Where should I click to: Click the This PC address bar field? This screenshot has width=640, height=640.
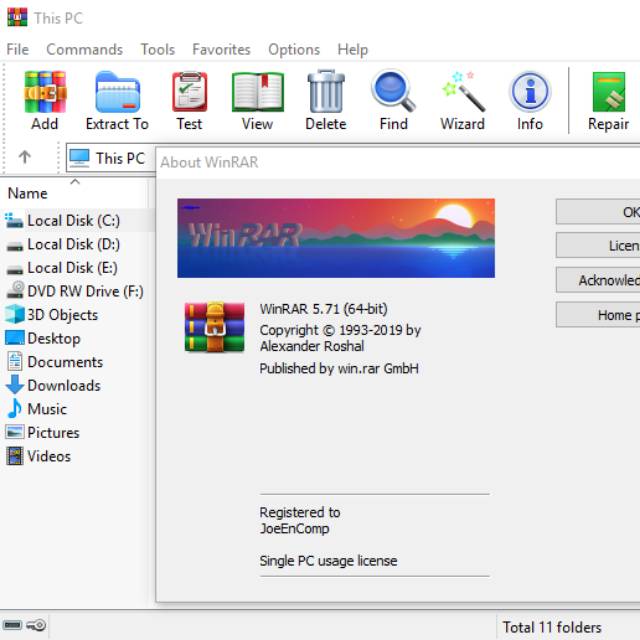pos(110,158)
